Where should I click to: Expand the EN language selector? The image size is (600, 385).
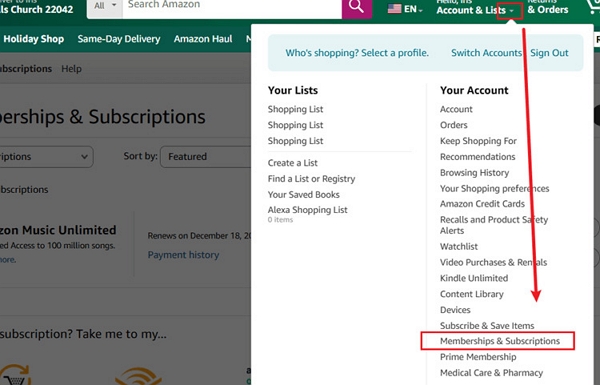[413, 9]
